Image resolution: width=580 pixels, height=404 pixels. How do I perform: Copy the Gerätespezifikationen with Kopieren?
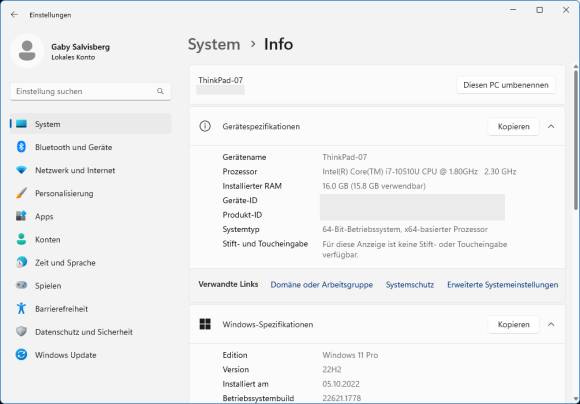(513, 127)
